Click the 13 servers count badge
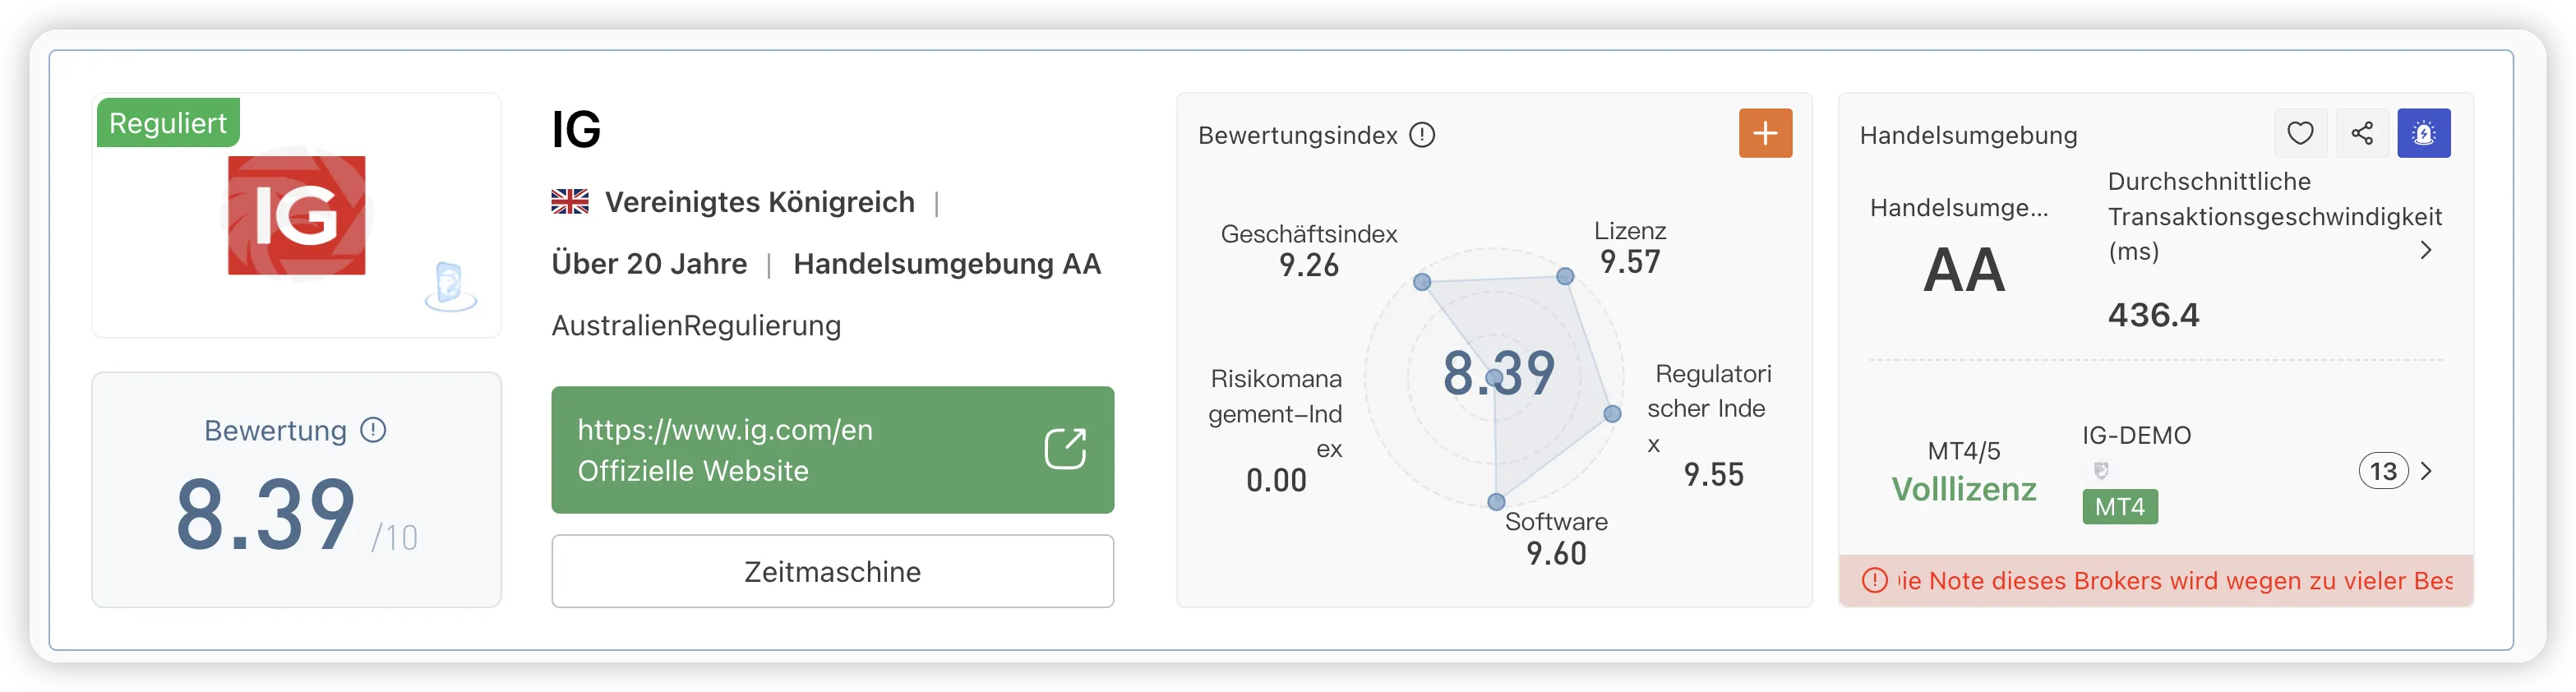The height and width of the screenshot is (692, 2576). click(x=2383, y=471)
